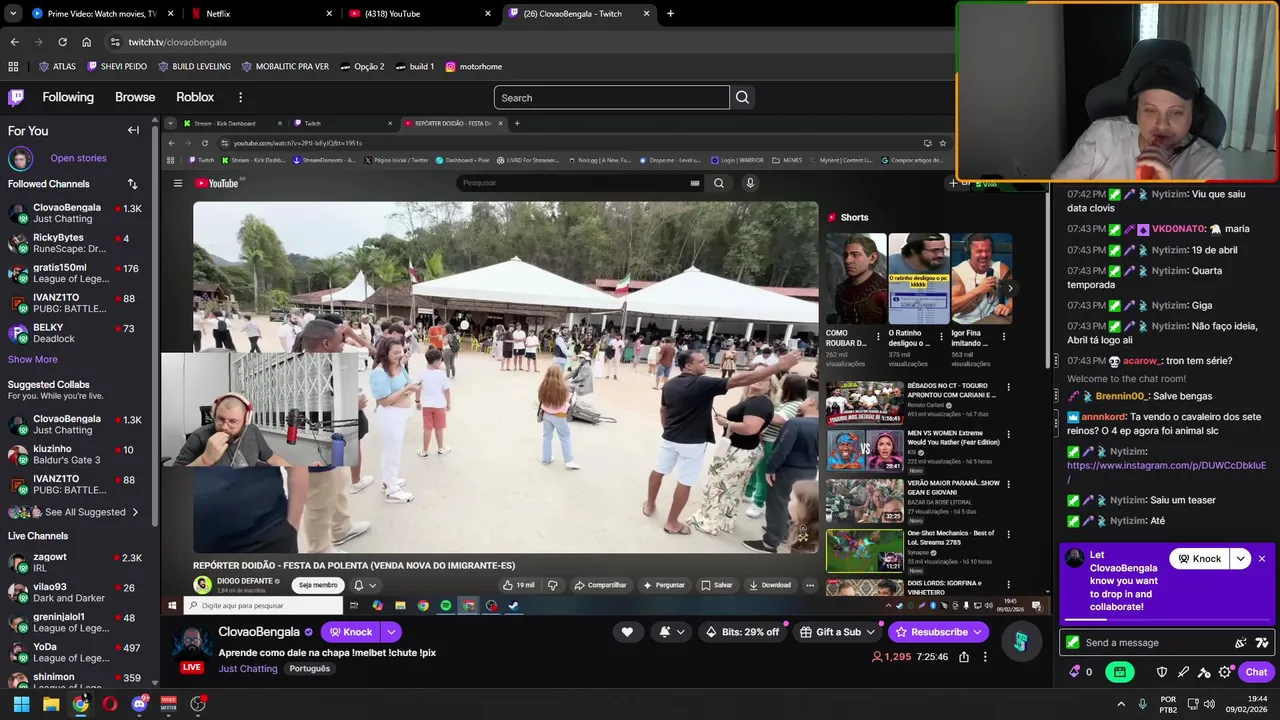
Task: Open the Browse navigation item
Action: [x=135, y=97]
